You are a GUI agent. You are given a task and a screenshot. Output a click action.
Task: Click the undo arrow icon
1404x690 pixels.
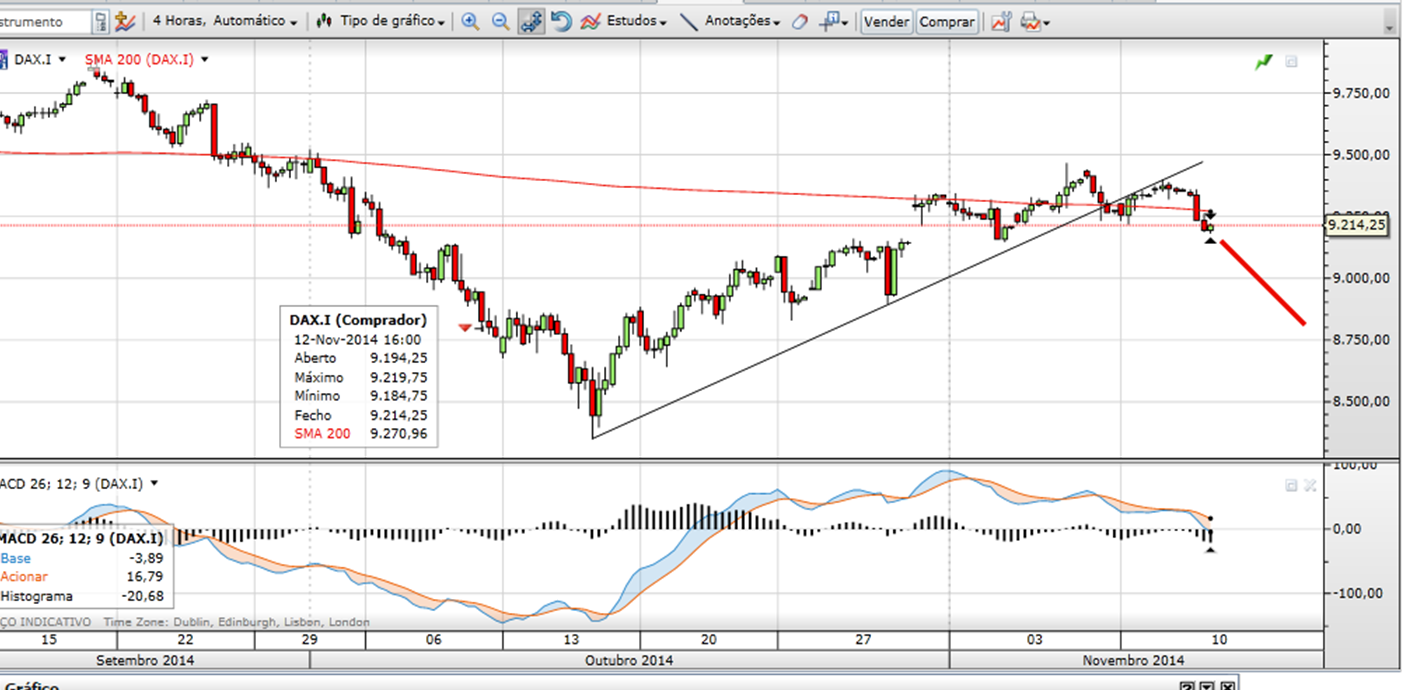(562, 21)
